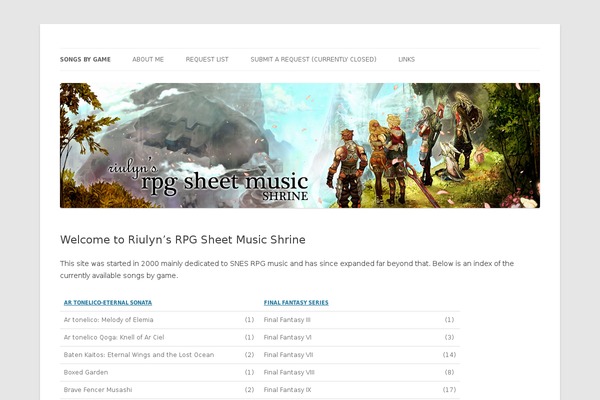The height and width of the screenshot is (400, 600).
Task: Click the (2) count beside Baten Kaitos
Action: [249, 355]
